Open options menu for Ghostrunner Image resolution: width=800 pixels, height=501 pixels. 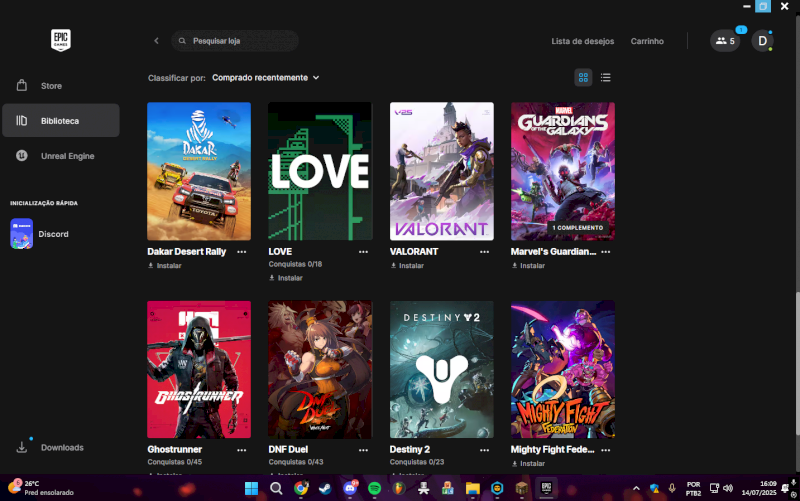point(242,450)
